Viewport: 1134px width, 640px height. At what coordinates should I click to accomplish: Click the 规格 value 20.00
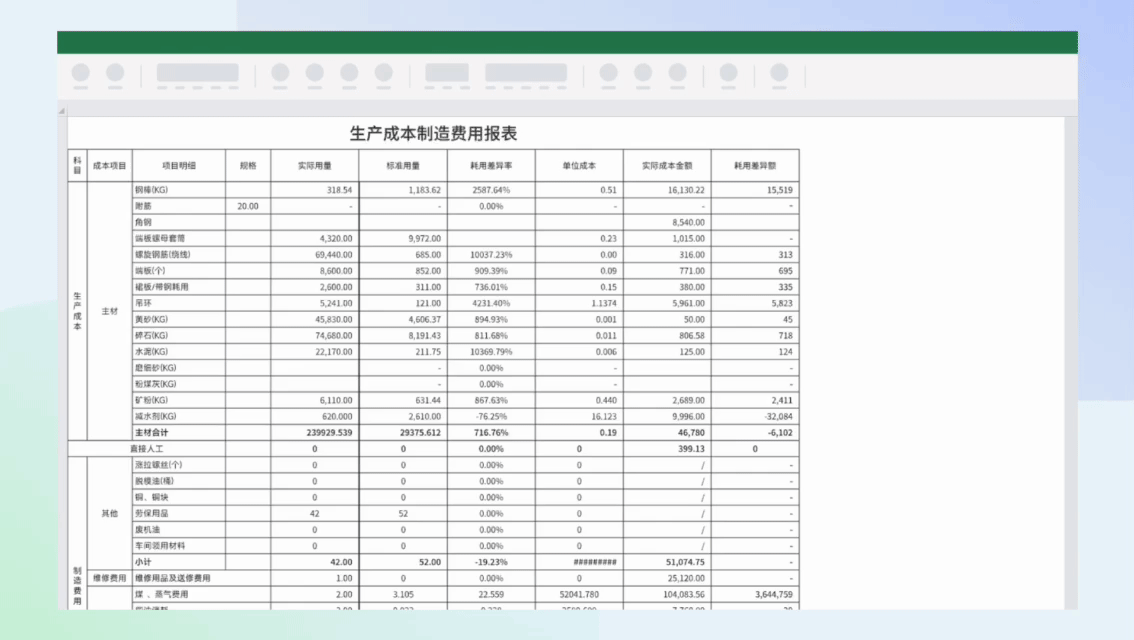[x=248, y=206]
